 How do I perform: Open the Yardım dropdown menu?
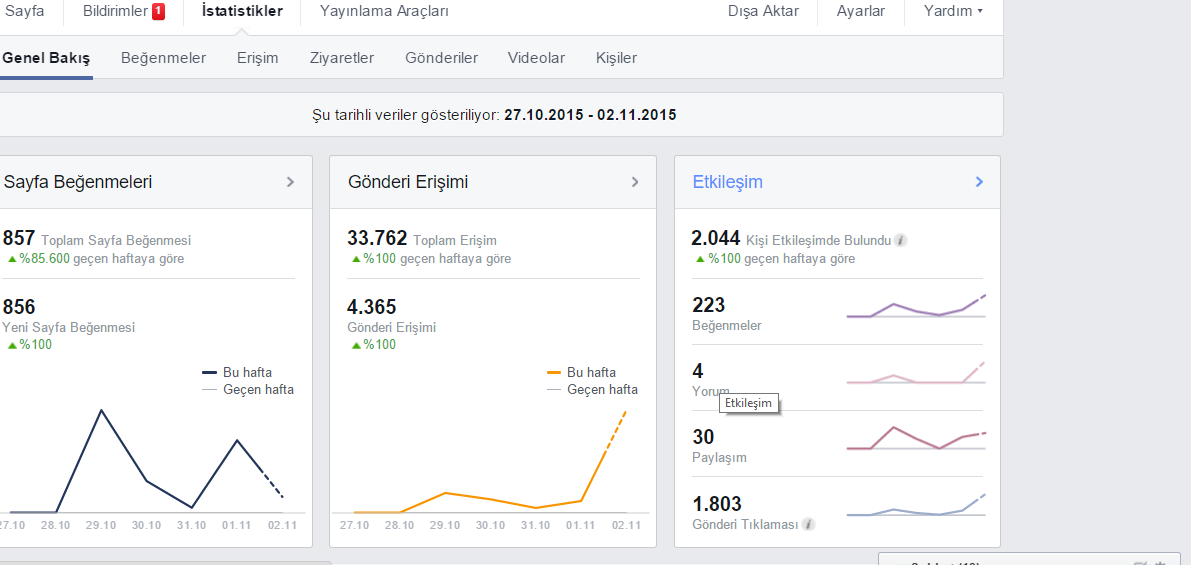point(953,11)
